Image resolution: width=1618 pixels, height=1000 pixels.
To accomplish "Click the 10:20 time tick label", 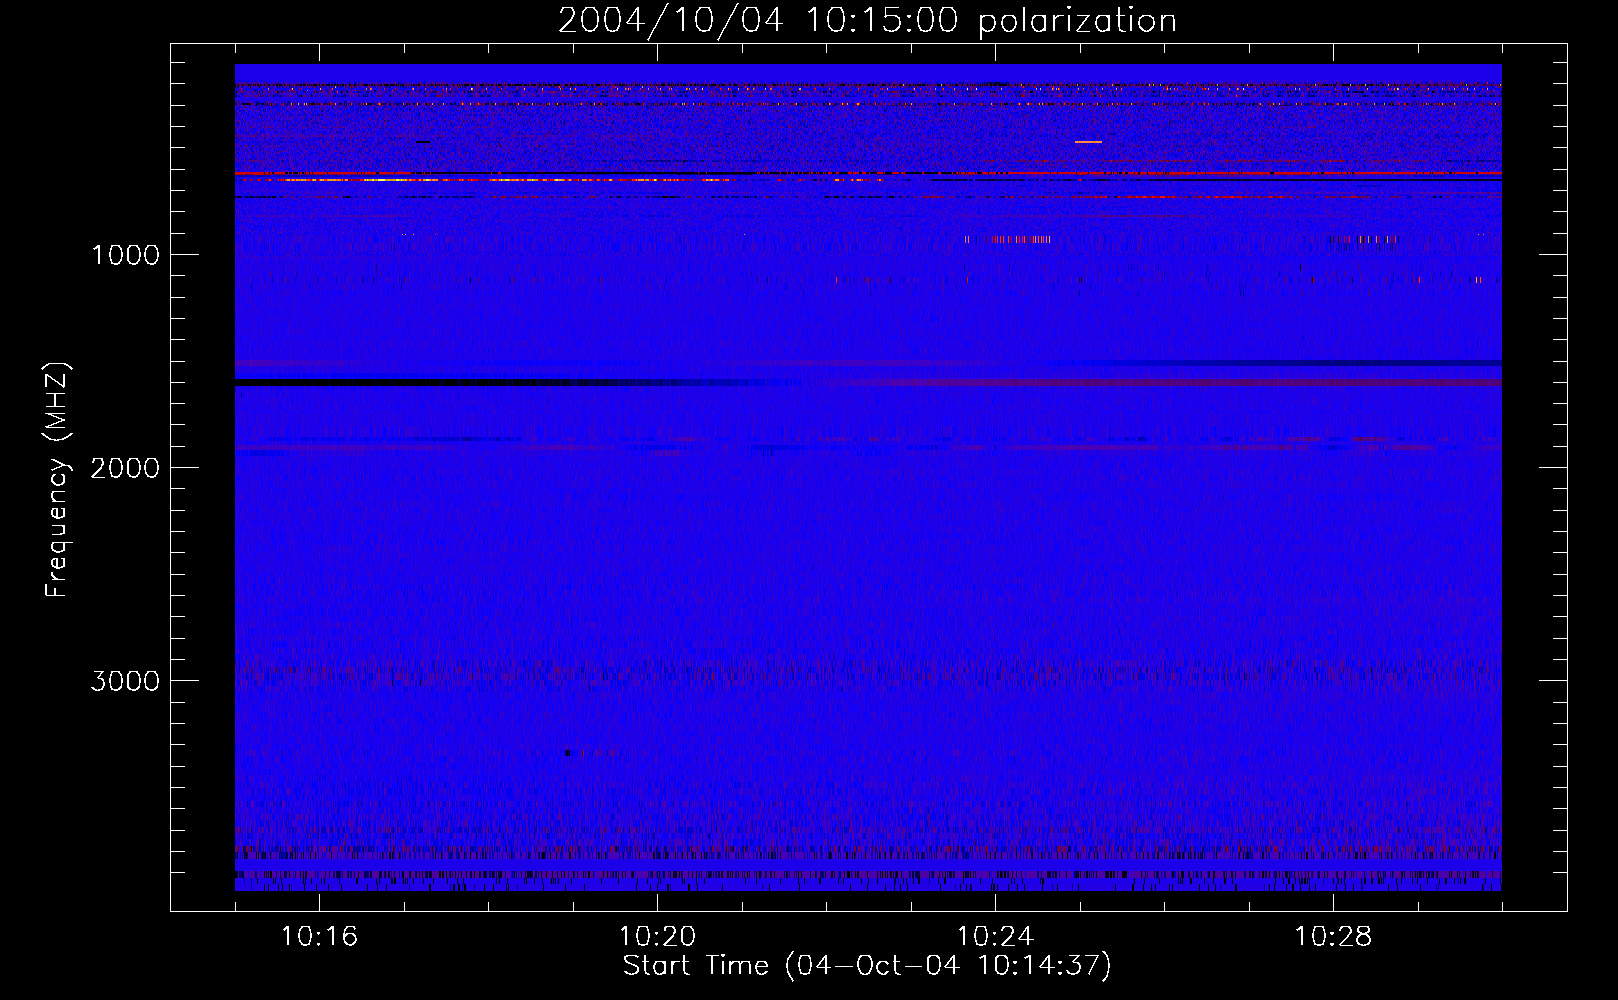I will [x=657, y=937].
